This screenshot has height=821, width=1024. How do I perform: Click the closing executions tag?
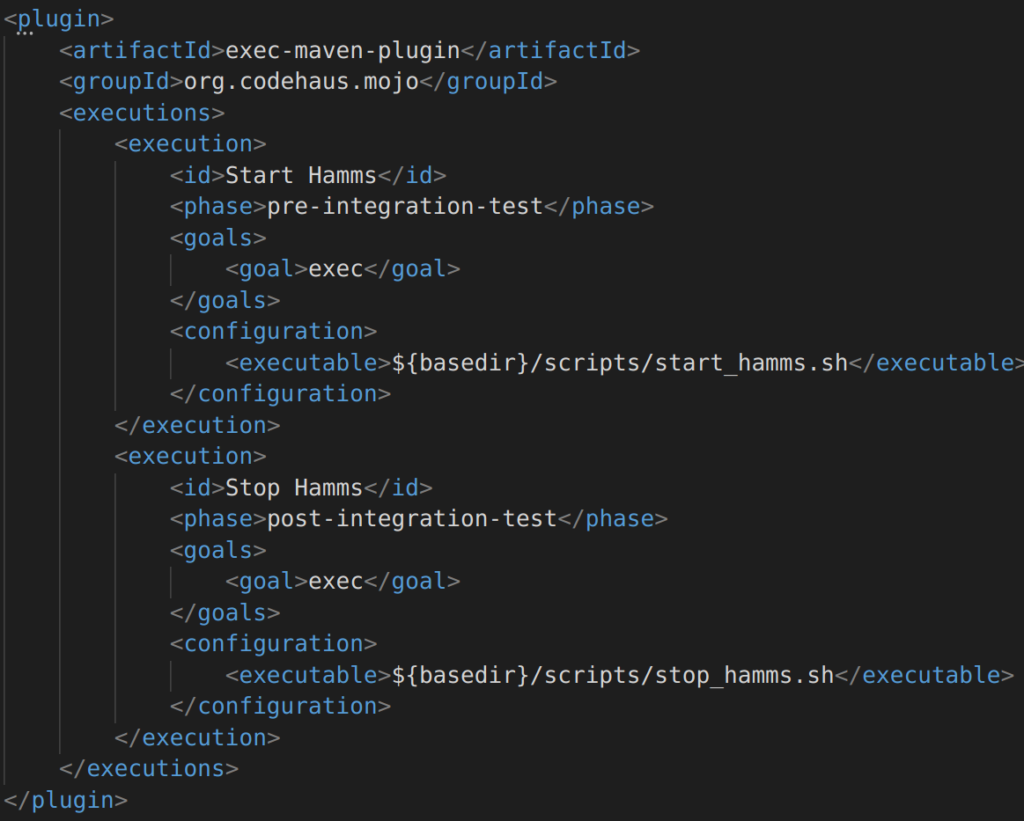point(149,769)
